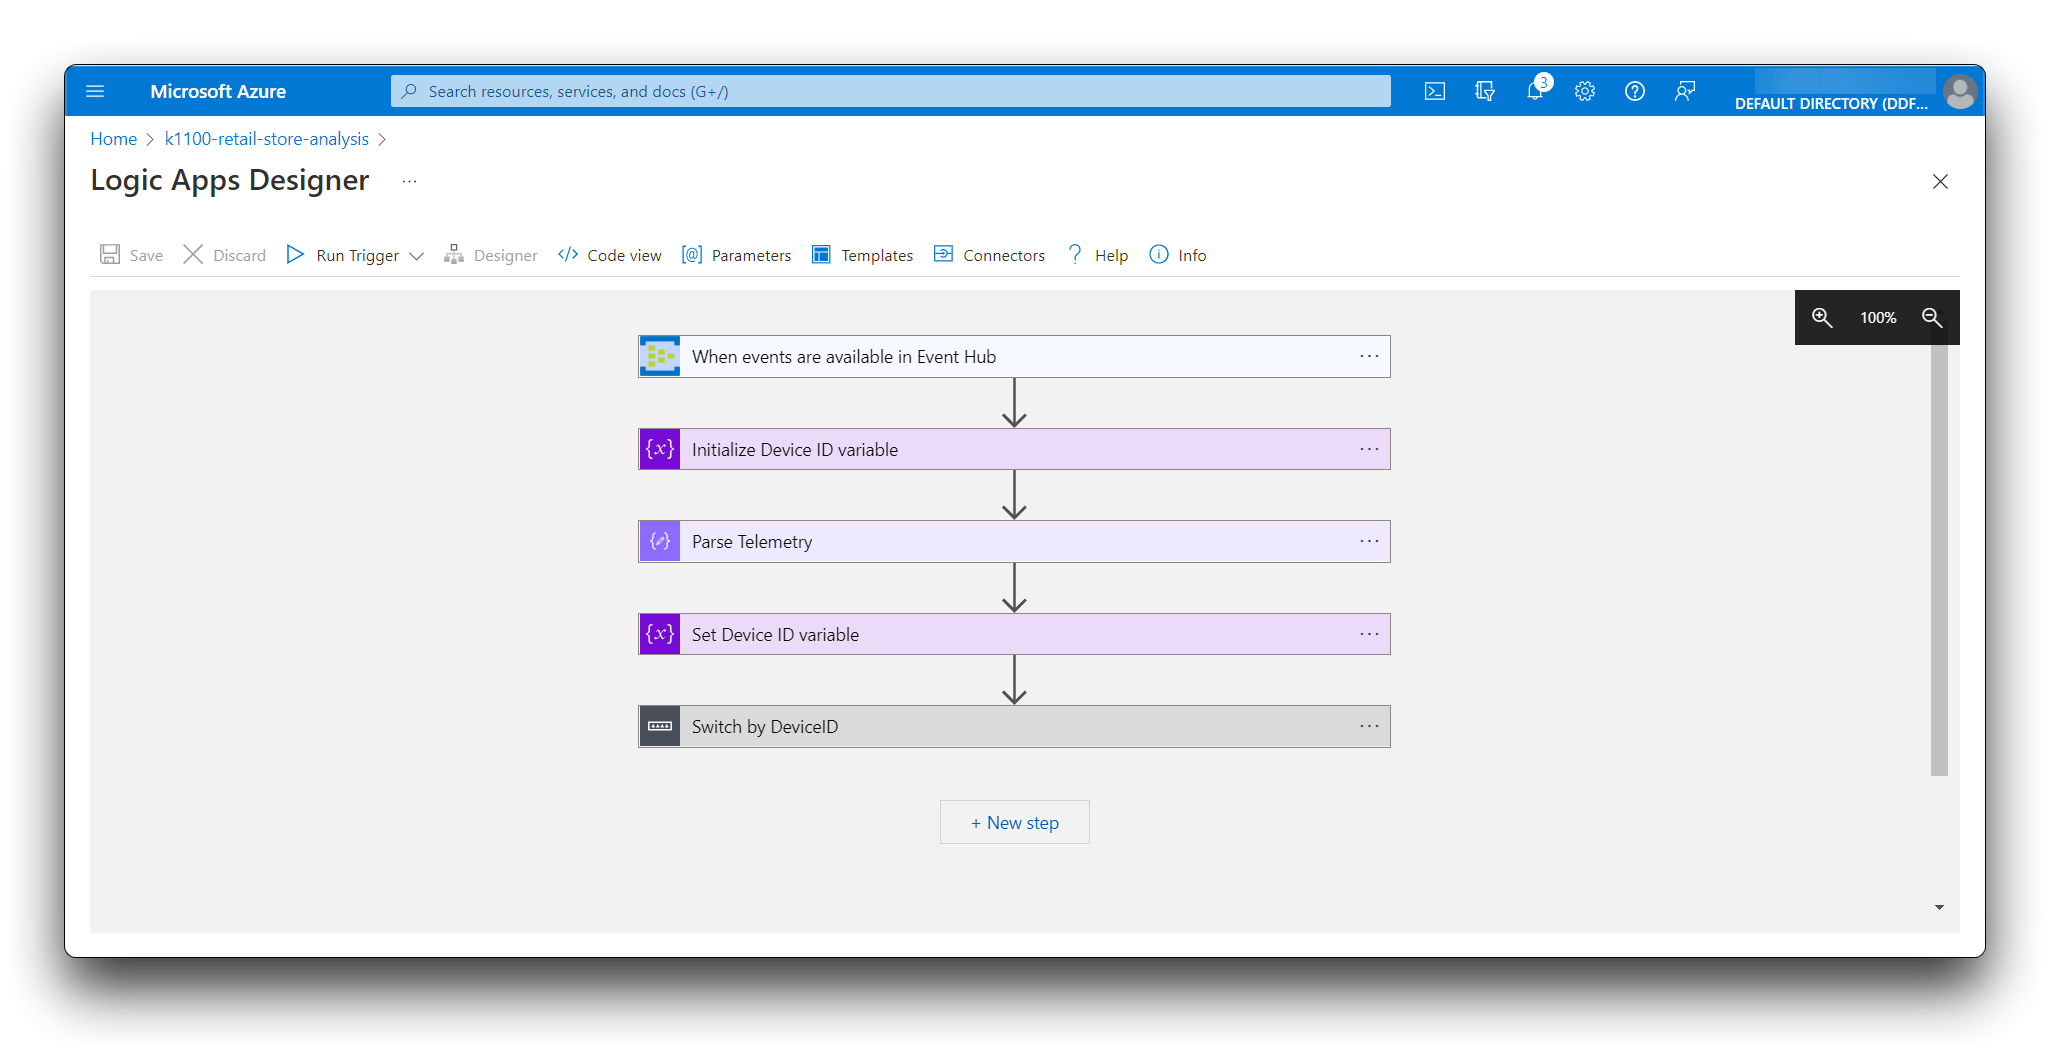The height and width of the screenshot is (1054, 2050).
Task: Open more options next to Logic Apps Designer title
Action: point(409,181)
